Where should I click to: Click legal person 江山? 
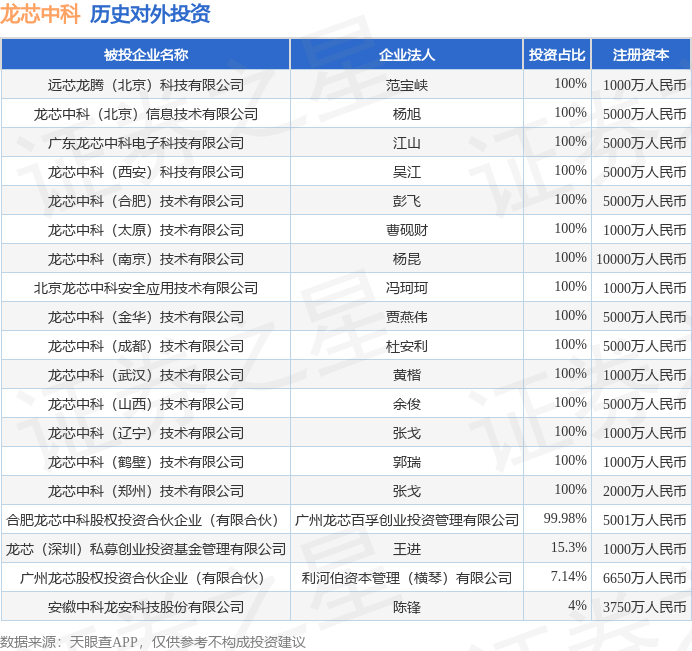[406, 143]
